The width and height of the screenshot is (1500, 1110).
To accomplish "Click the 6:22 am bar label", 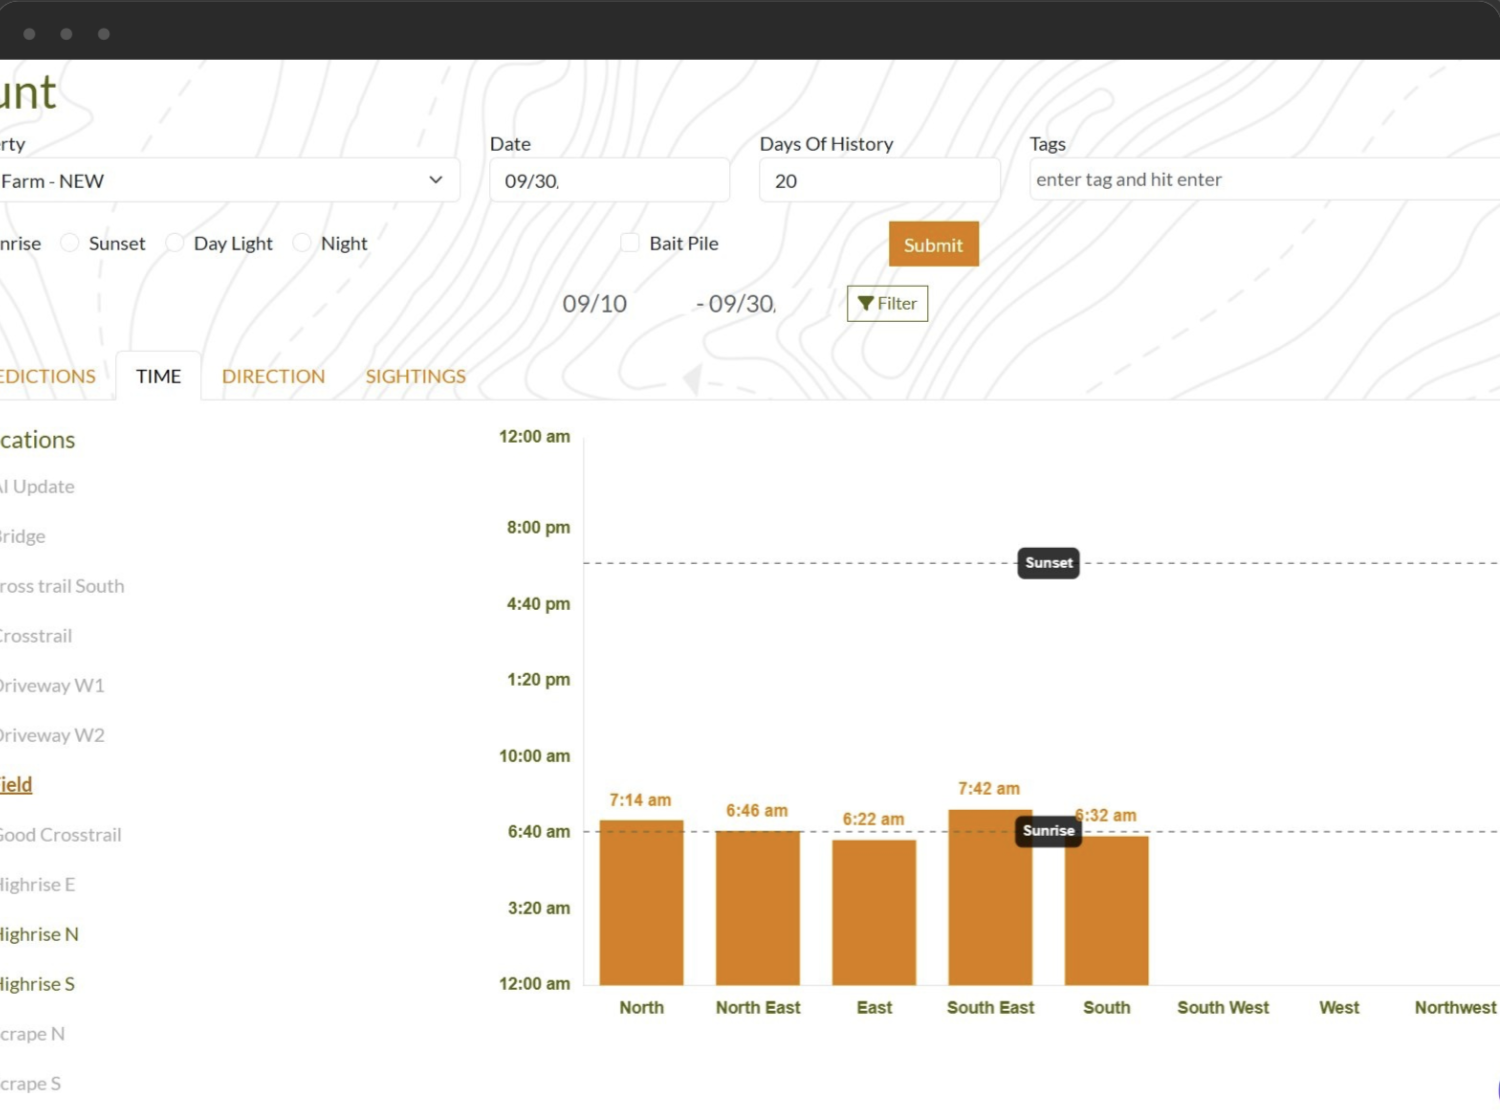I will [873, 820].
